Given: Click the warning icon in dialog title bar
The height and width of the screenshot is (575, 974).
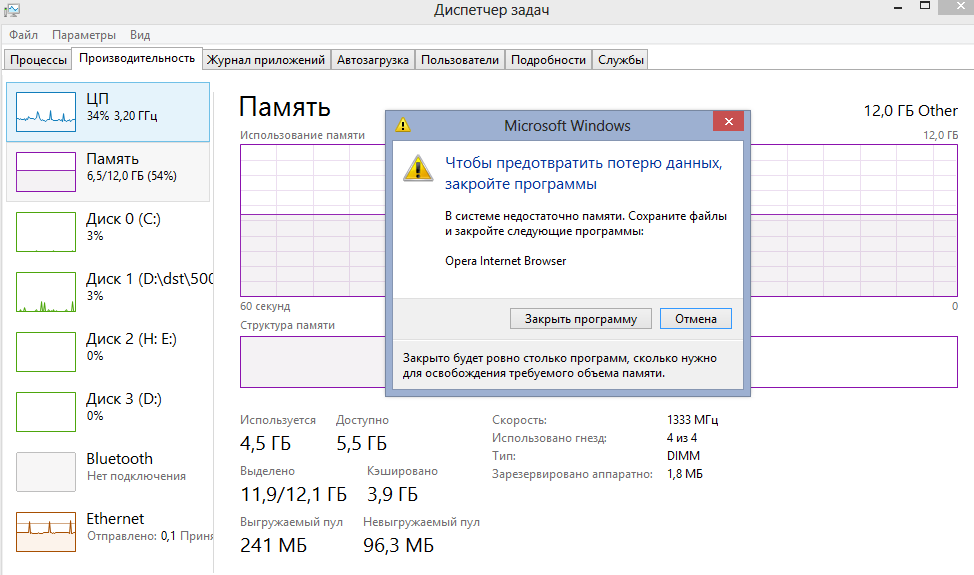Looking at the screenshot, I should [403, 125].
